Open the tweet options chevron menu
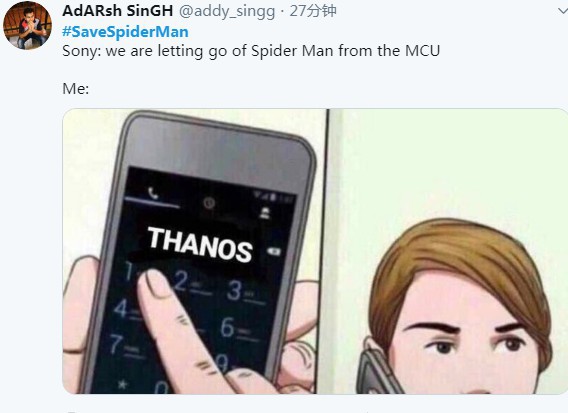This screenshot has width=568, height=413. pyautogui.click(x=563, y=11)
